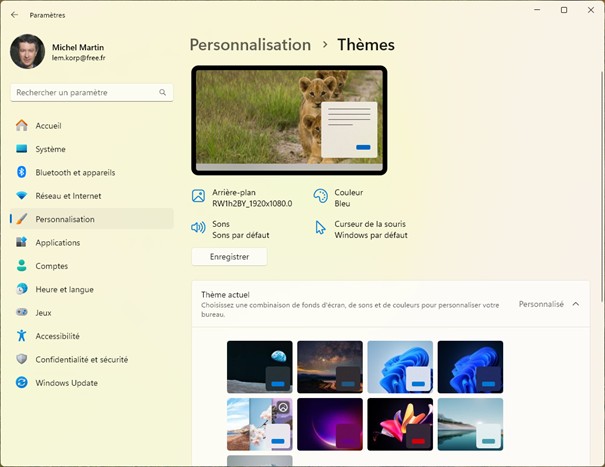Click the Personnalisation paintbrush icon
Viewport: 605px width, 467px height.
tap(22, 219)
